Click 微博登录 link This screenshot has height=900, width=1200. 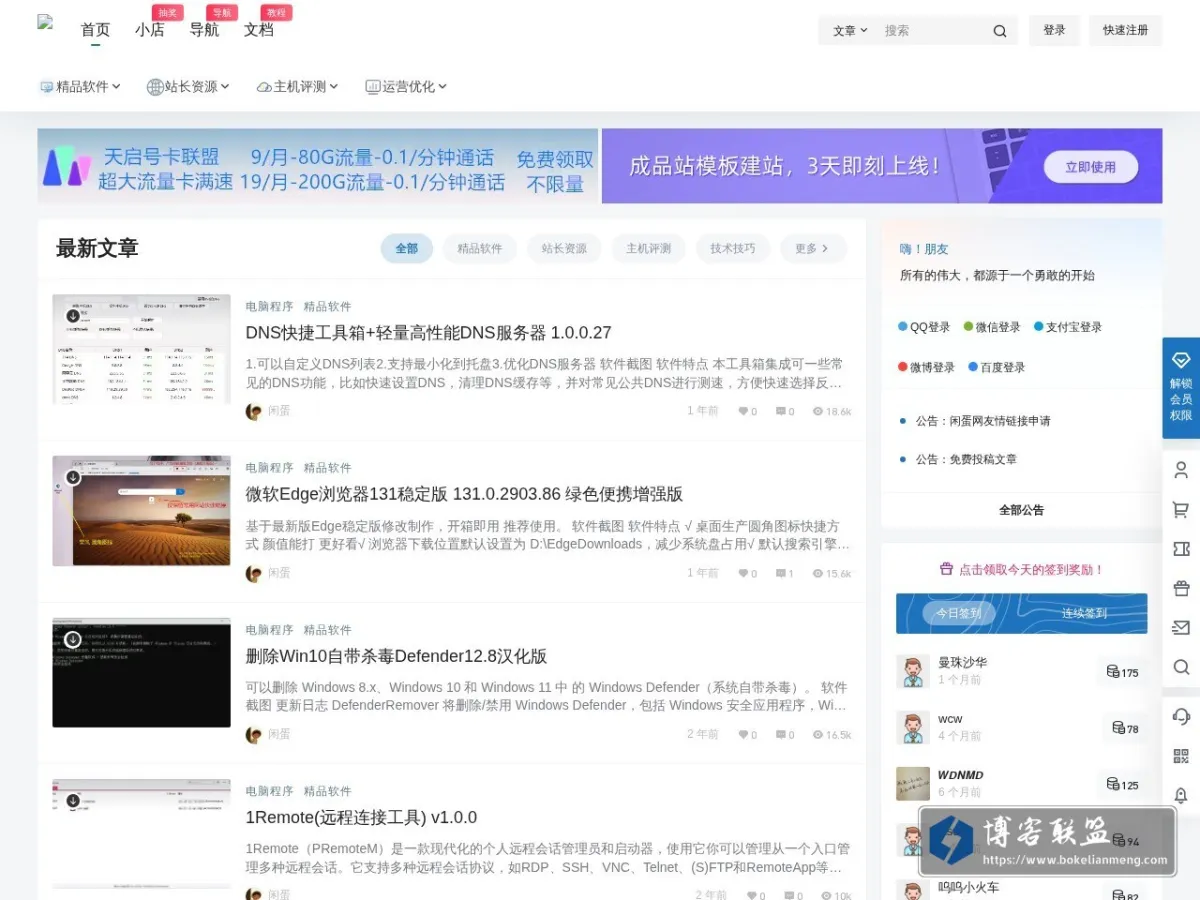[926, 367]
